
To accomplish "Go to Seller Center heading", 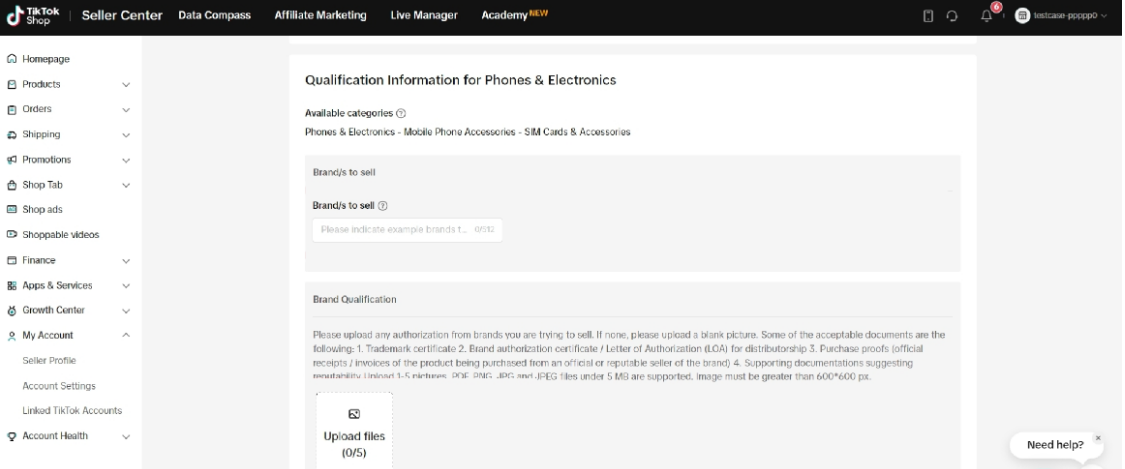I will (122, 15).
